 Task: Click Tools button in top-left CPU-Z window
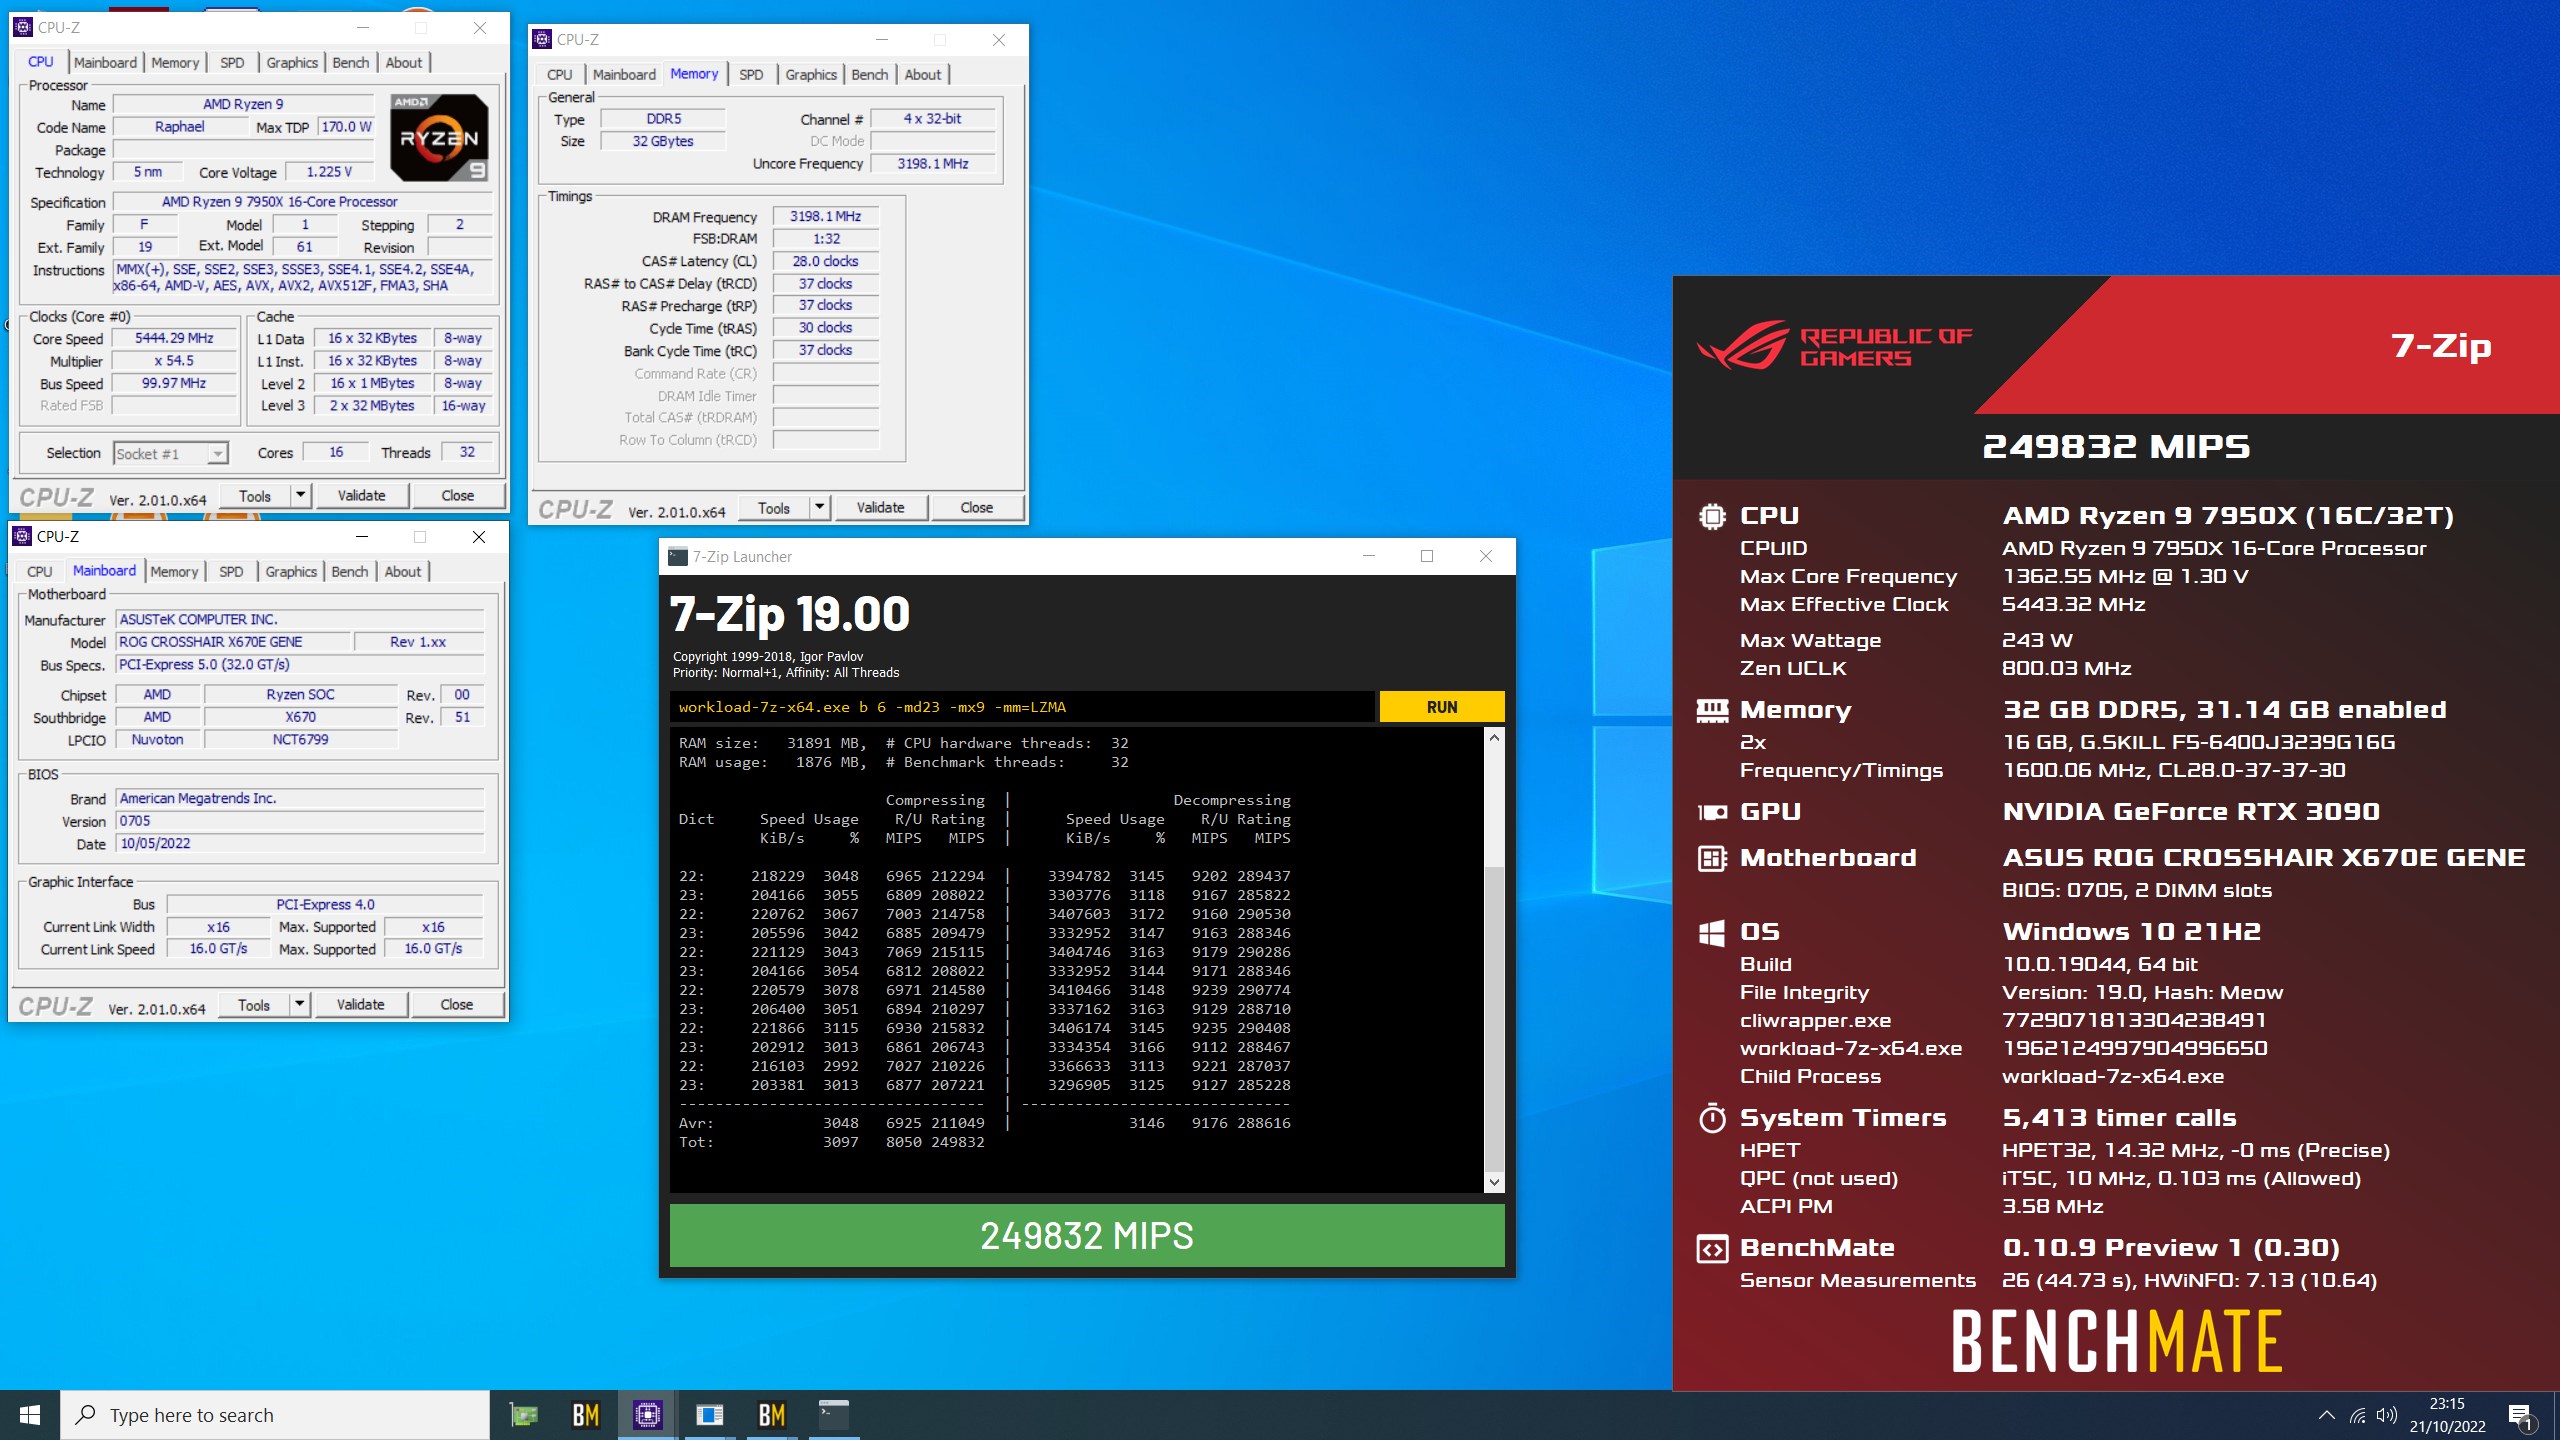click(255, 496)
